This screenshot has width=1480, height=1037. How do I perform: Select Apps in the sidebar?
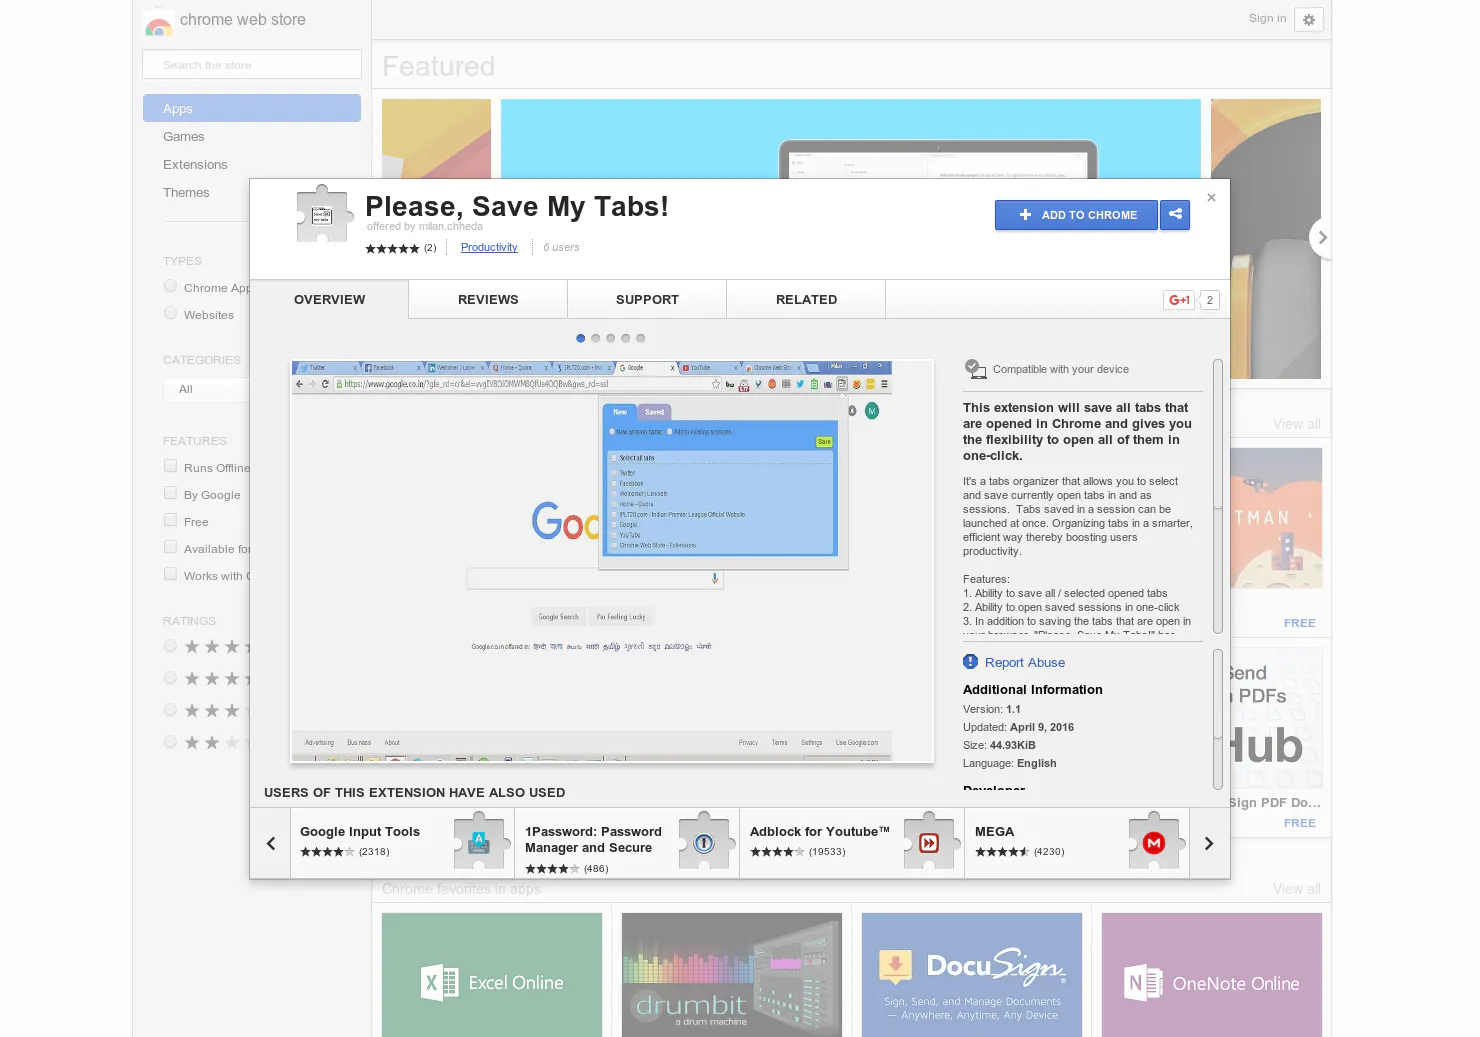pyautogui.click(x=252, y=108)
